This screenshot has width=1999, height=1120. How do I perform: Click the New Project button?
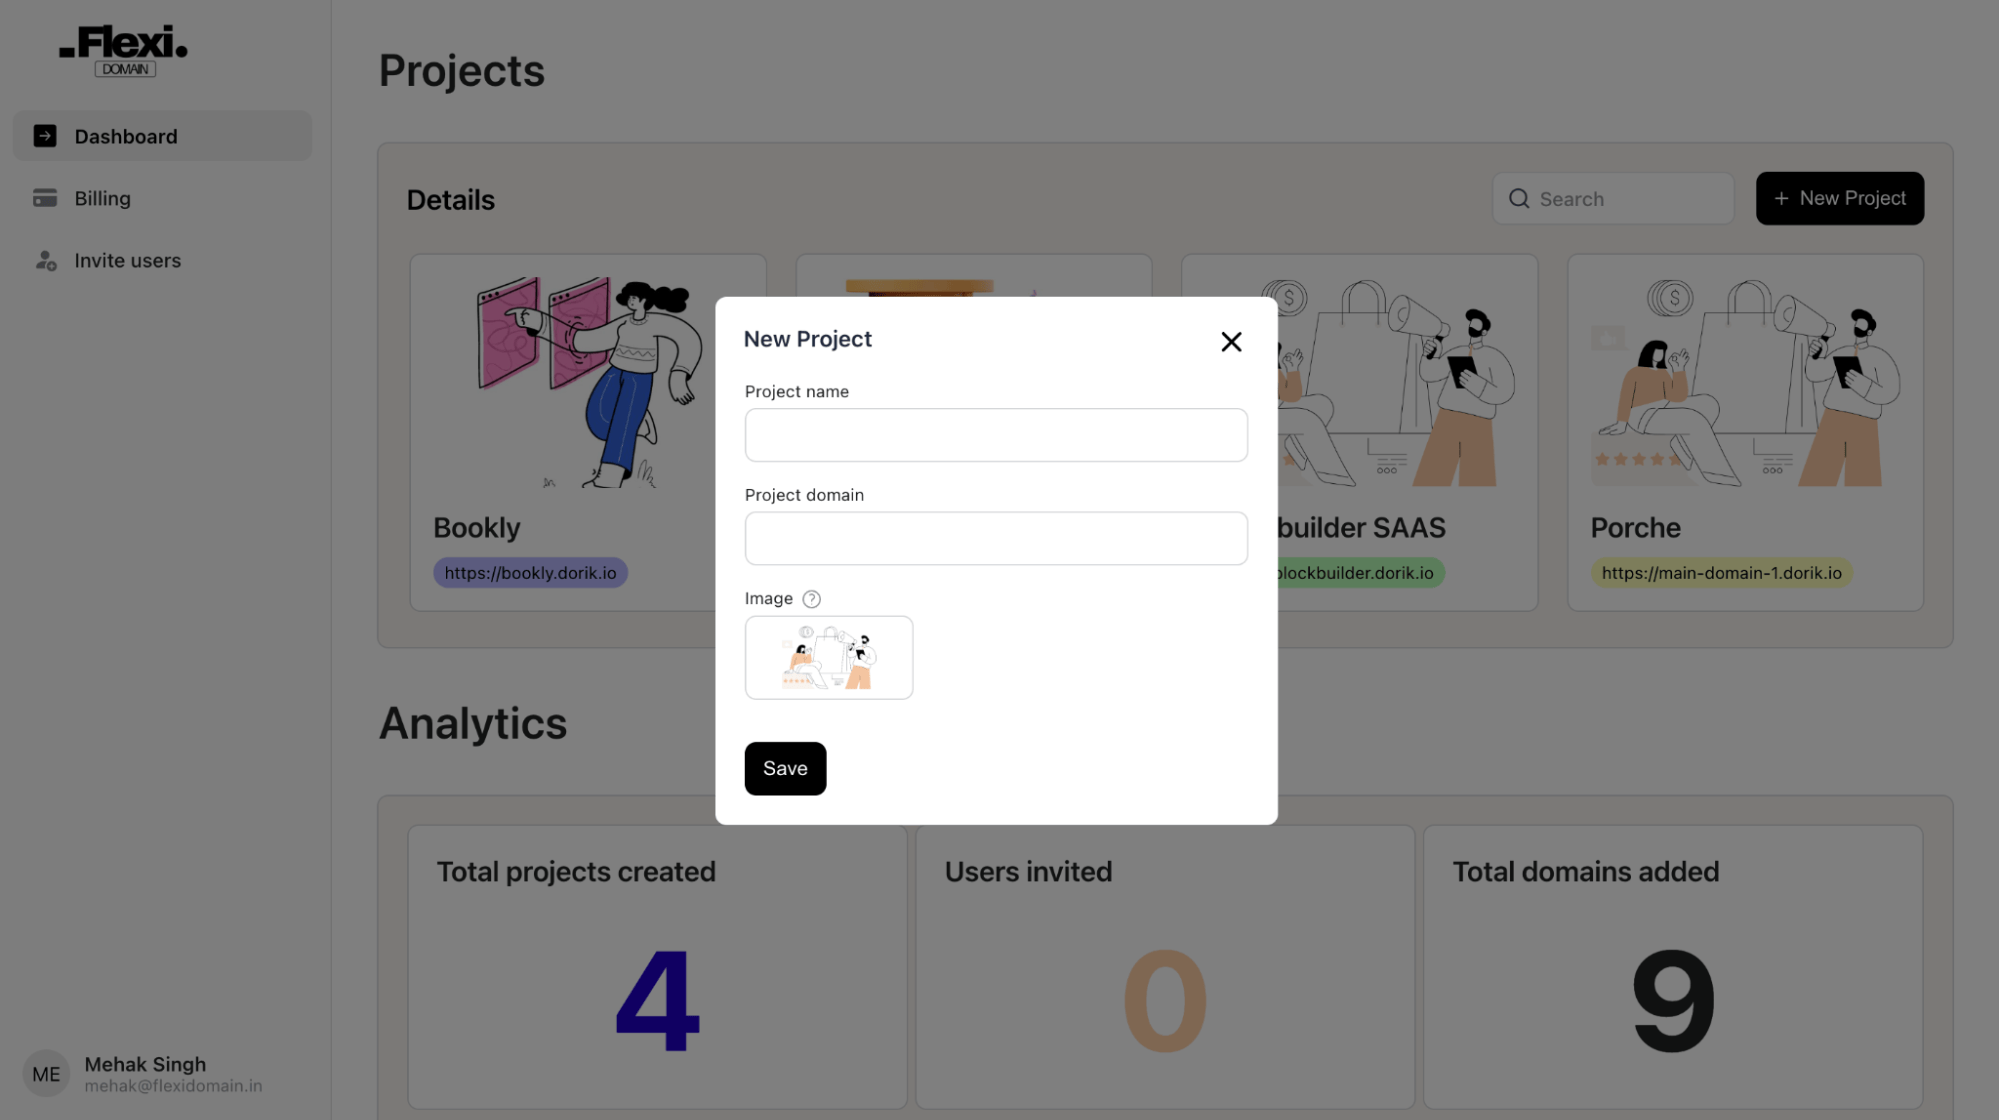pyautogui.click(x=1839, y=198)
